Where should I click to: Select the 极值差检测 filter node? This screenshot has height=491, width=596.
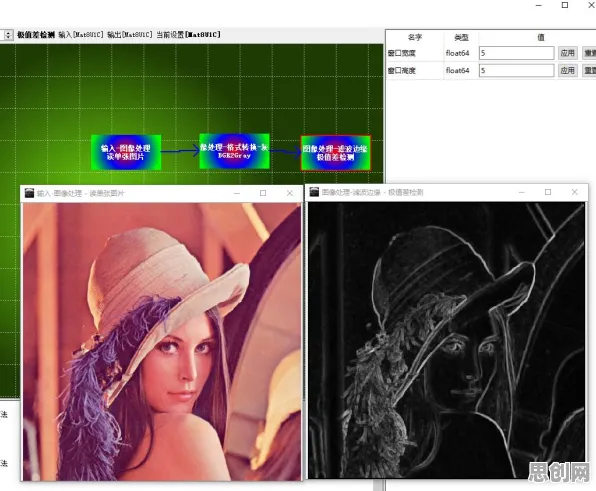[x=336, y=153]
